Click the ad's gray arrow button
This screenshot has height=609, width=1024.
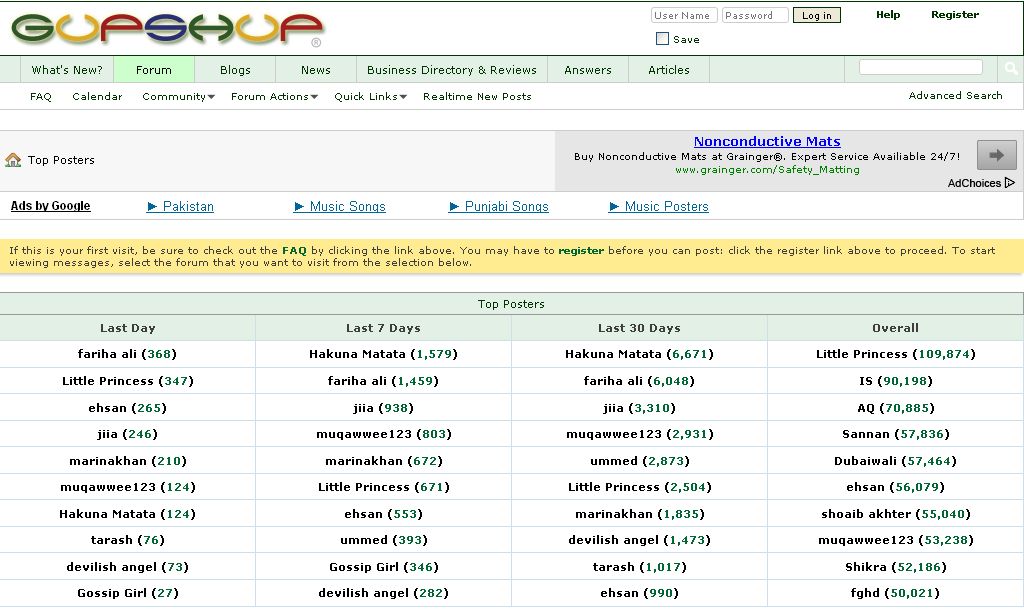pyautogui.click(x=996, y=155)
